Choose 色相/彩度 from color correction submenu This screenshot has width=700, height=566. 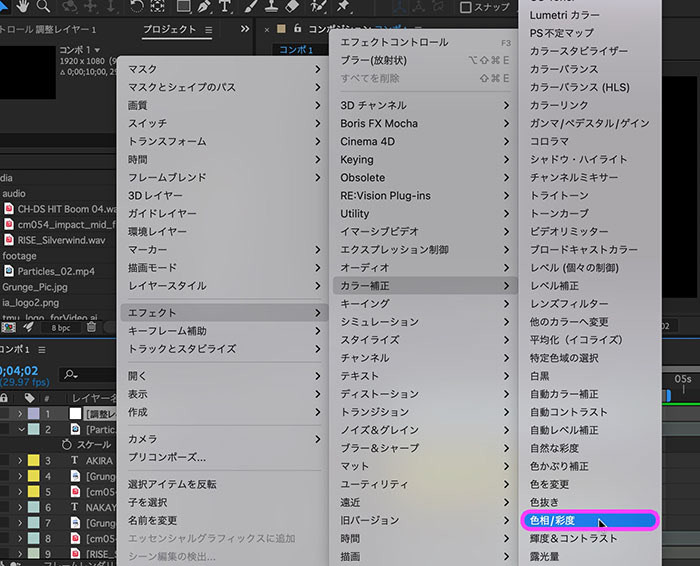590,520
